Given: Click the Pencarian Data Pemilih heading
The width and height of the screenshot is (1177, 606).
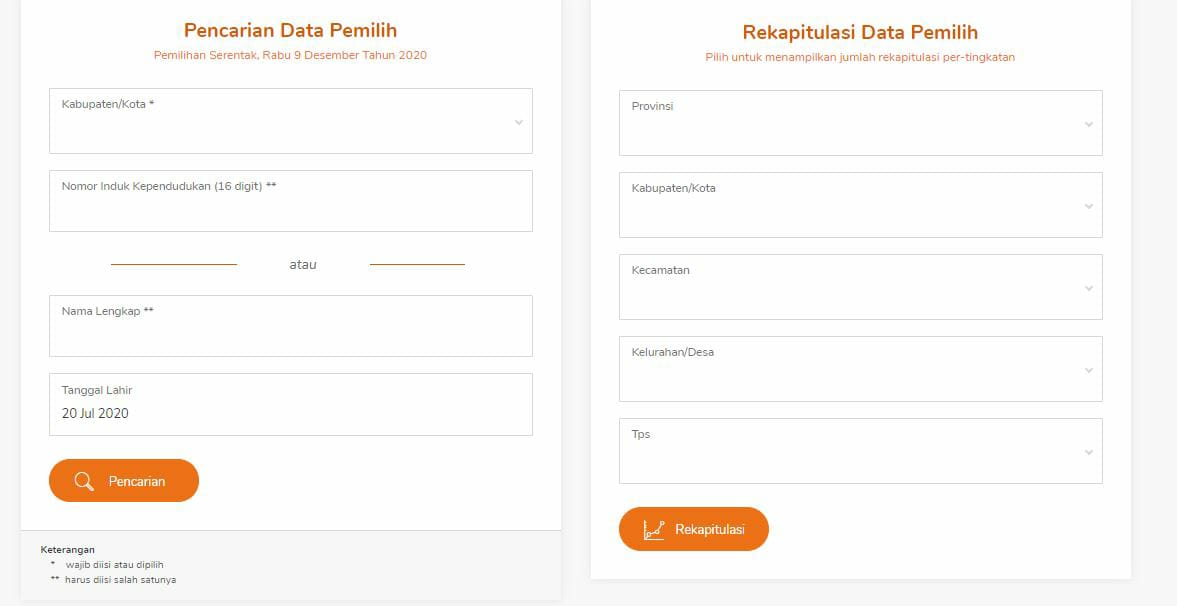Looking at the screenshot, I should point(290,30).
